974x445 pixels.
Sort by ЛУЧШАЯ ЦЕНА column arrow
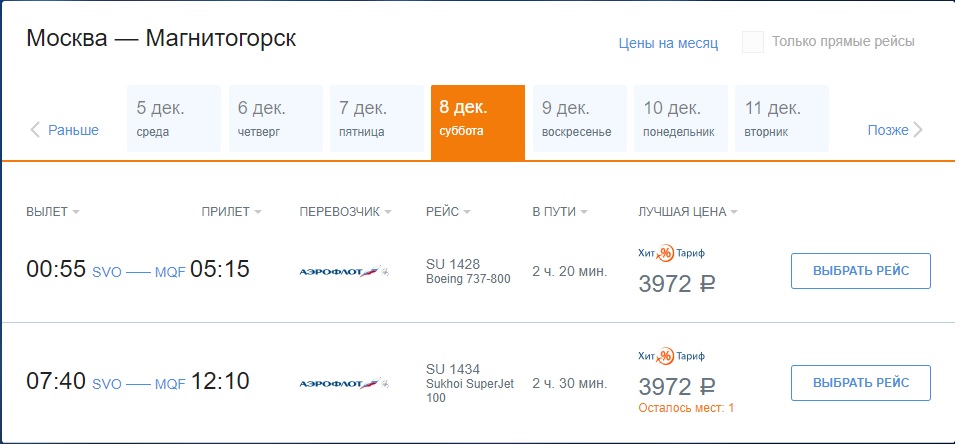pyautogui.click(x=734, y=212)
